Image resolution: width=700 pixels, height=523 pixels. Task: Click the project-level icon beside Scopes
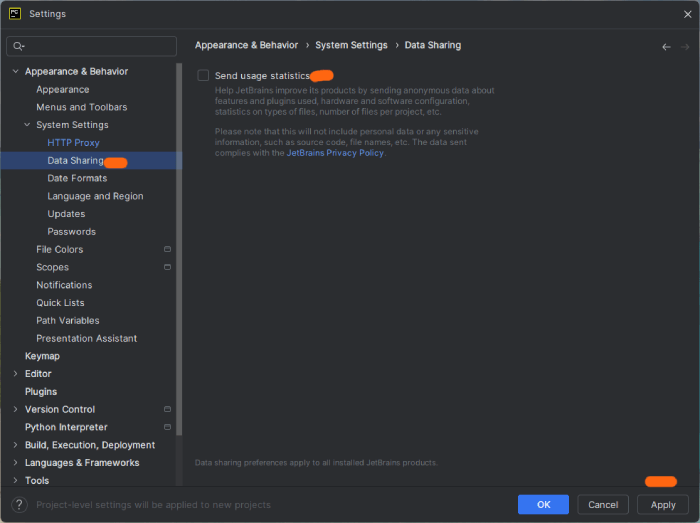167,267
